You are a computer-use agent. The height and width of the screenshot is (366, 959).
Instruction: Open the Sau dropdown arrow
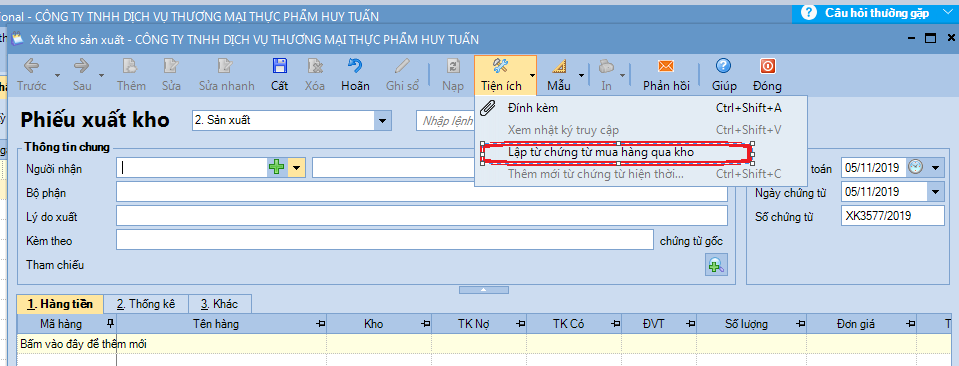pos(102,75)
